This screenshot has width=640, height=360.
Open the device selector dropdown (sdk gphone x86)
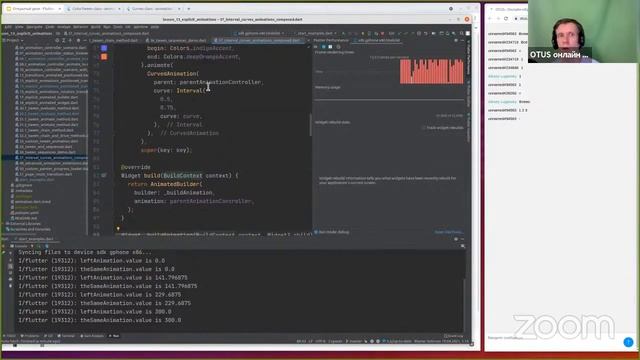tap(260, 33)
